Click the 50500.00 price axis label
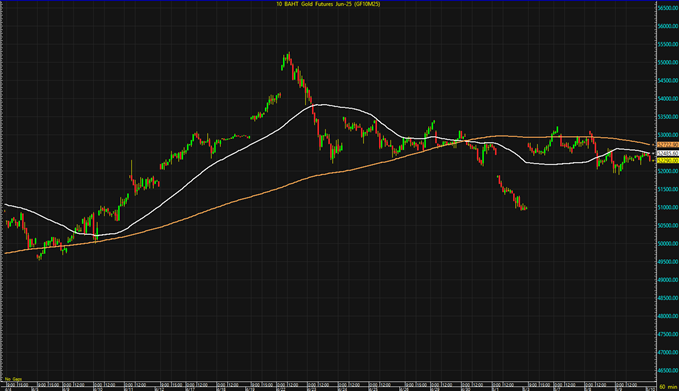This screenshot has width=679, height=391. [x=668, y=226]
